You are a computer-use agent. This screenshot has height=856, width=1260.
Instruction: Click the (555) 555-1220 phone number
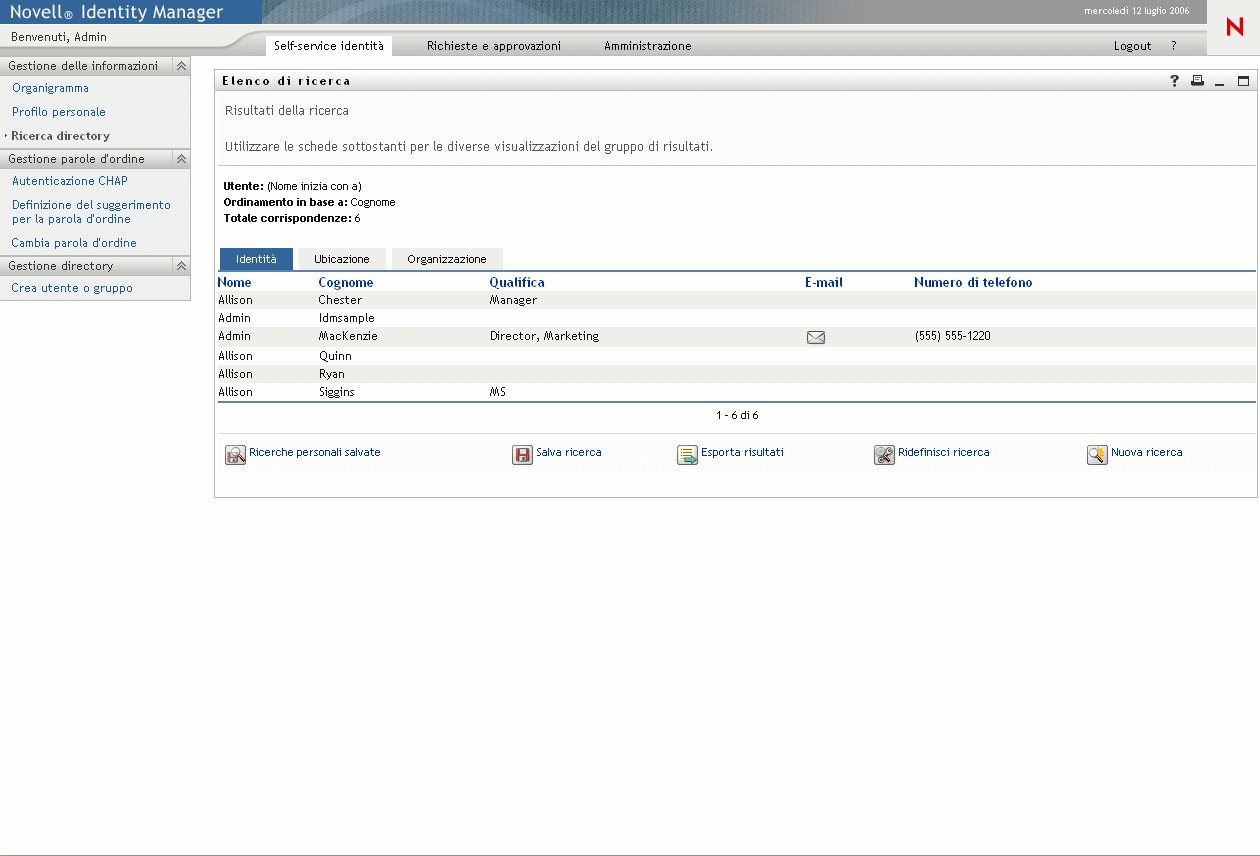953,336
